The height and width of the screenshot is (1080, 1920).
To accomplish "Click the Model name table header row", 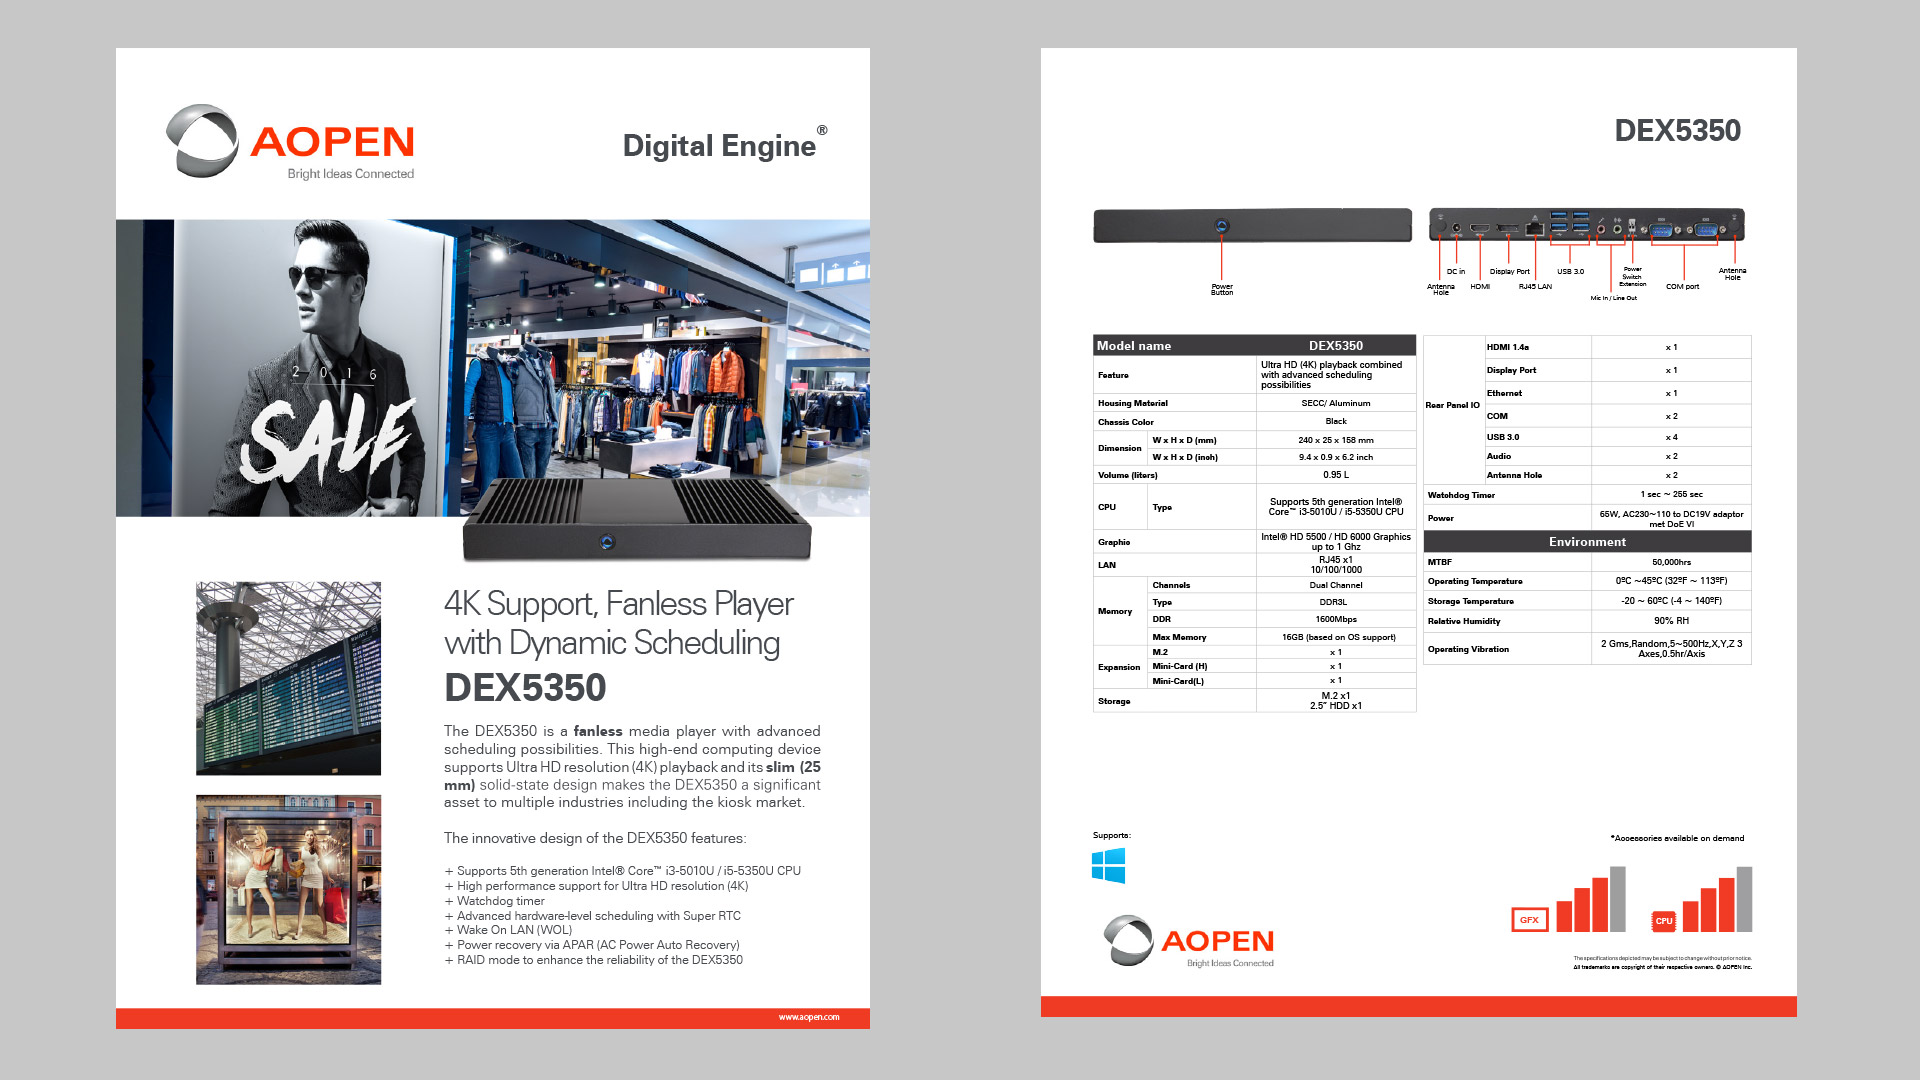I will pos(1254,345).
